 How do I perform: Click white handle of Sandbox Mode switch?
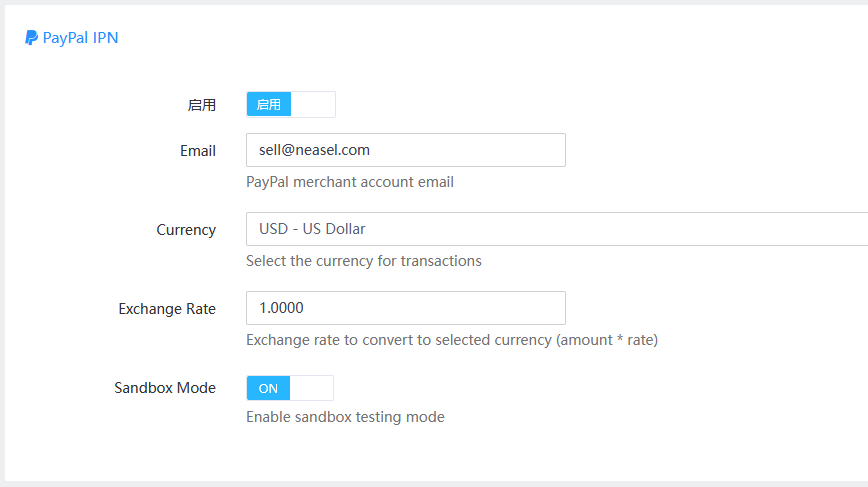pos(312,388)
